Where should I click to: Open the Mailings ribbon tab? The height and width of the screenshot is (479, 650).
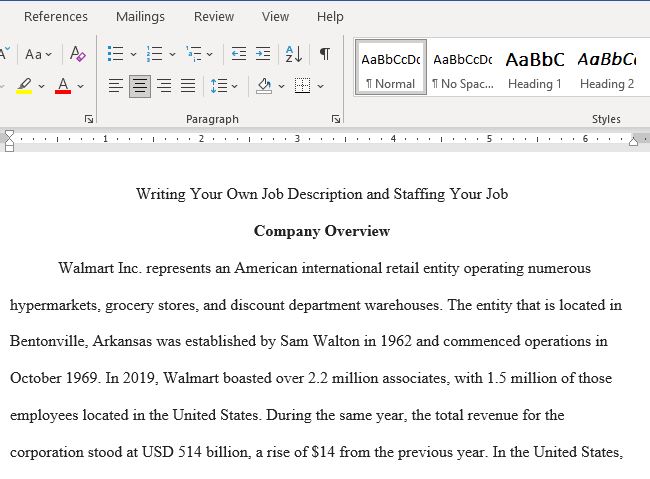(x=140, y=17)
